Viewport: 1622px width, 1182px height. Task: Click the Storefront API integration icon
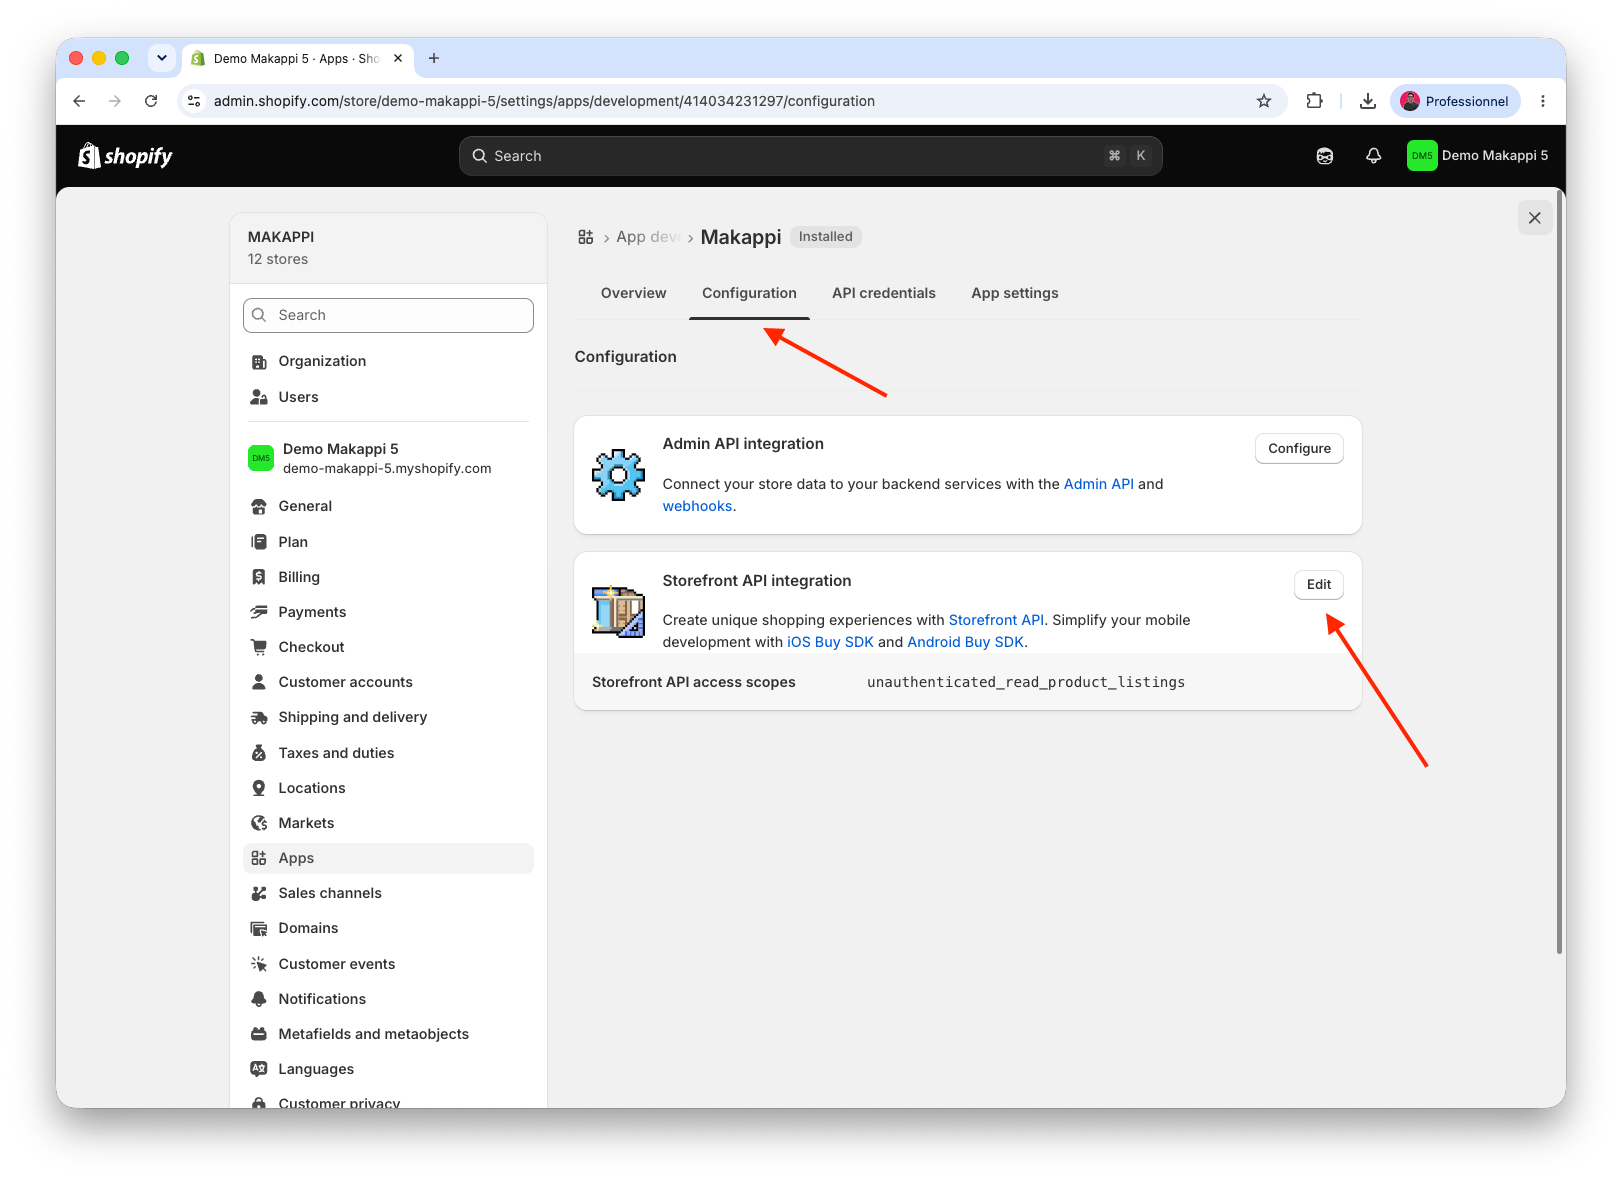point(618,612)
